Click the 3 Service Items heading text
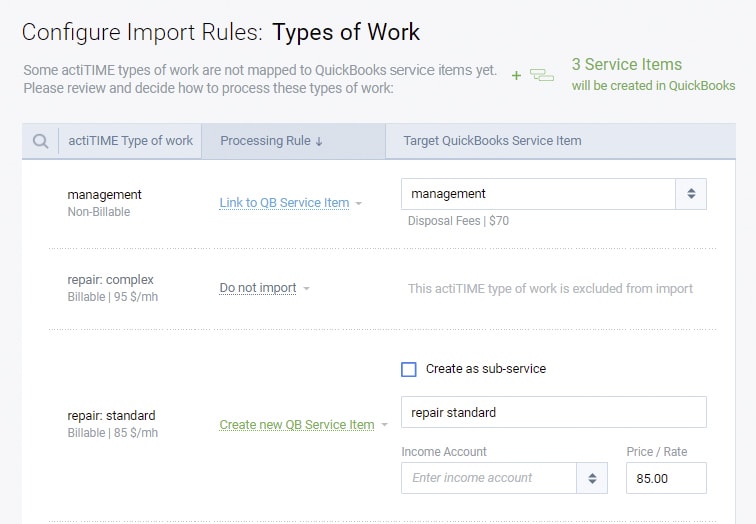This screenshot has width=756, height=524. (x=627, y=65)
